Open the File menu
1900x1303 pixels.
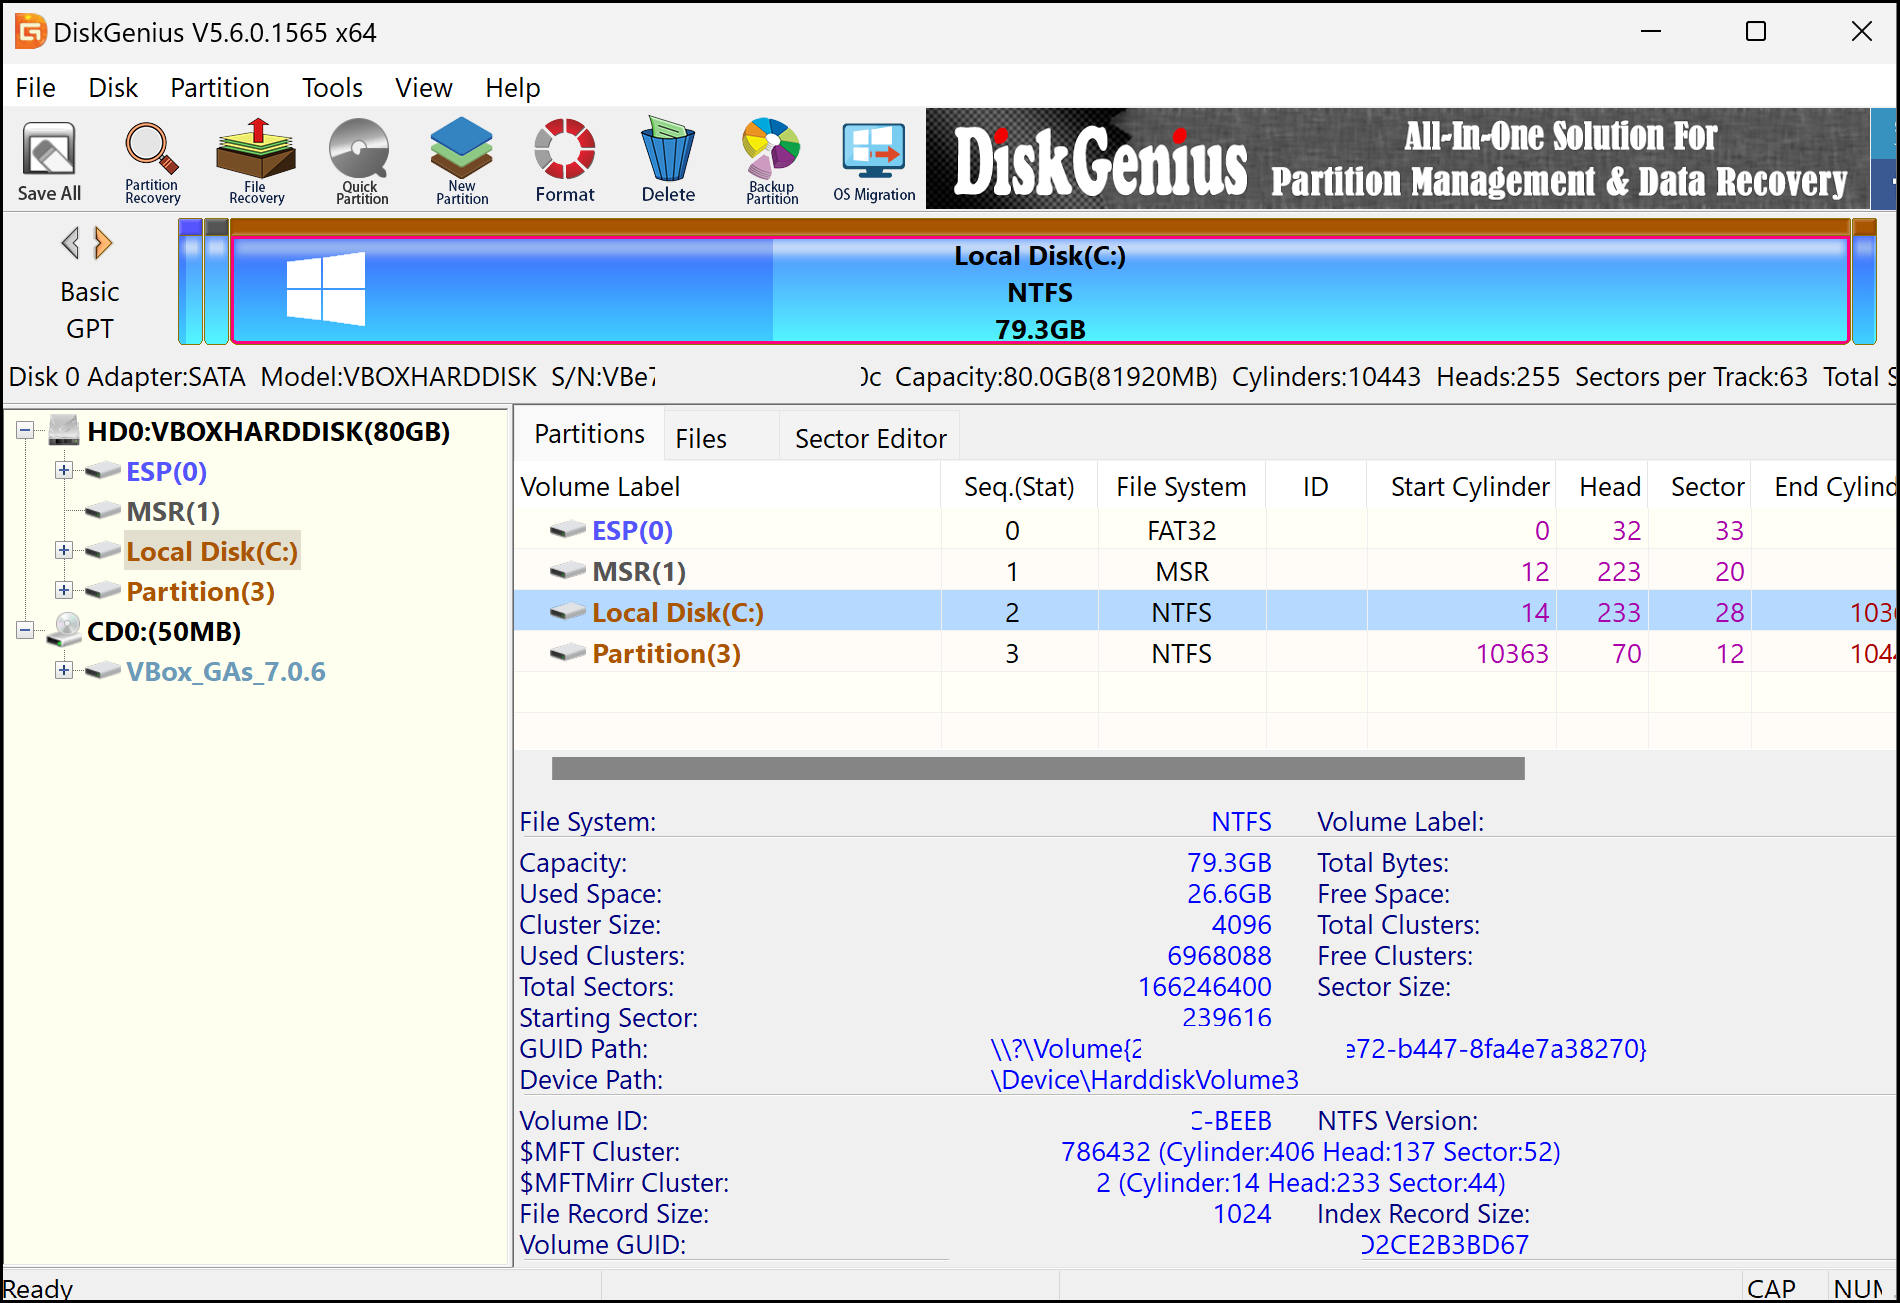pyautogui.click(x=36, y=88)
